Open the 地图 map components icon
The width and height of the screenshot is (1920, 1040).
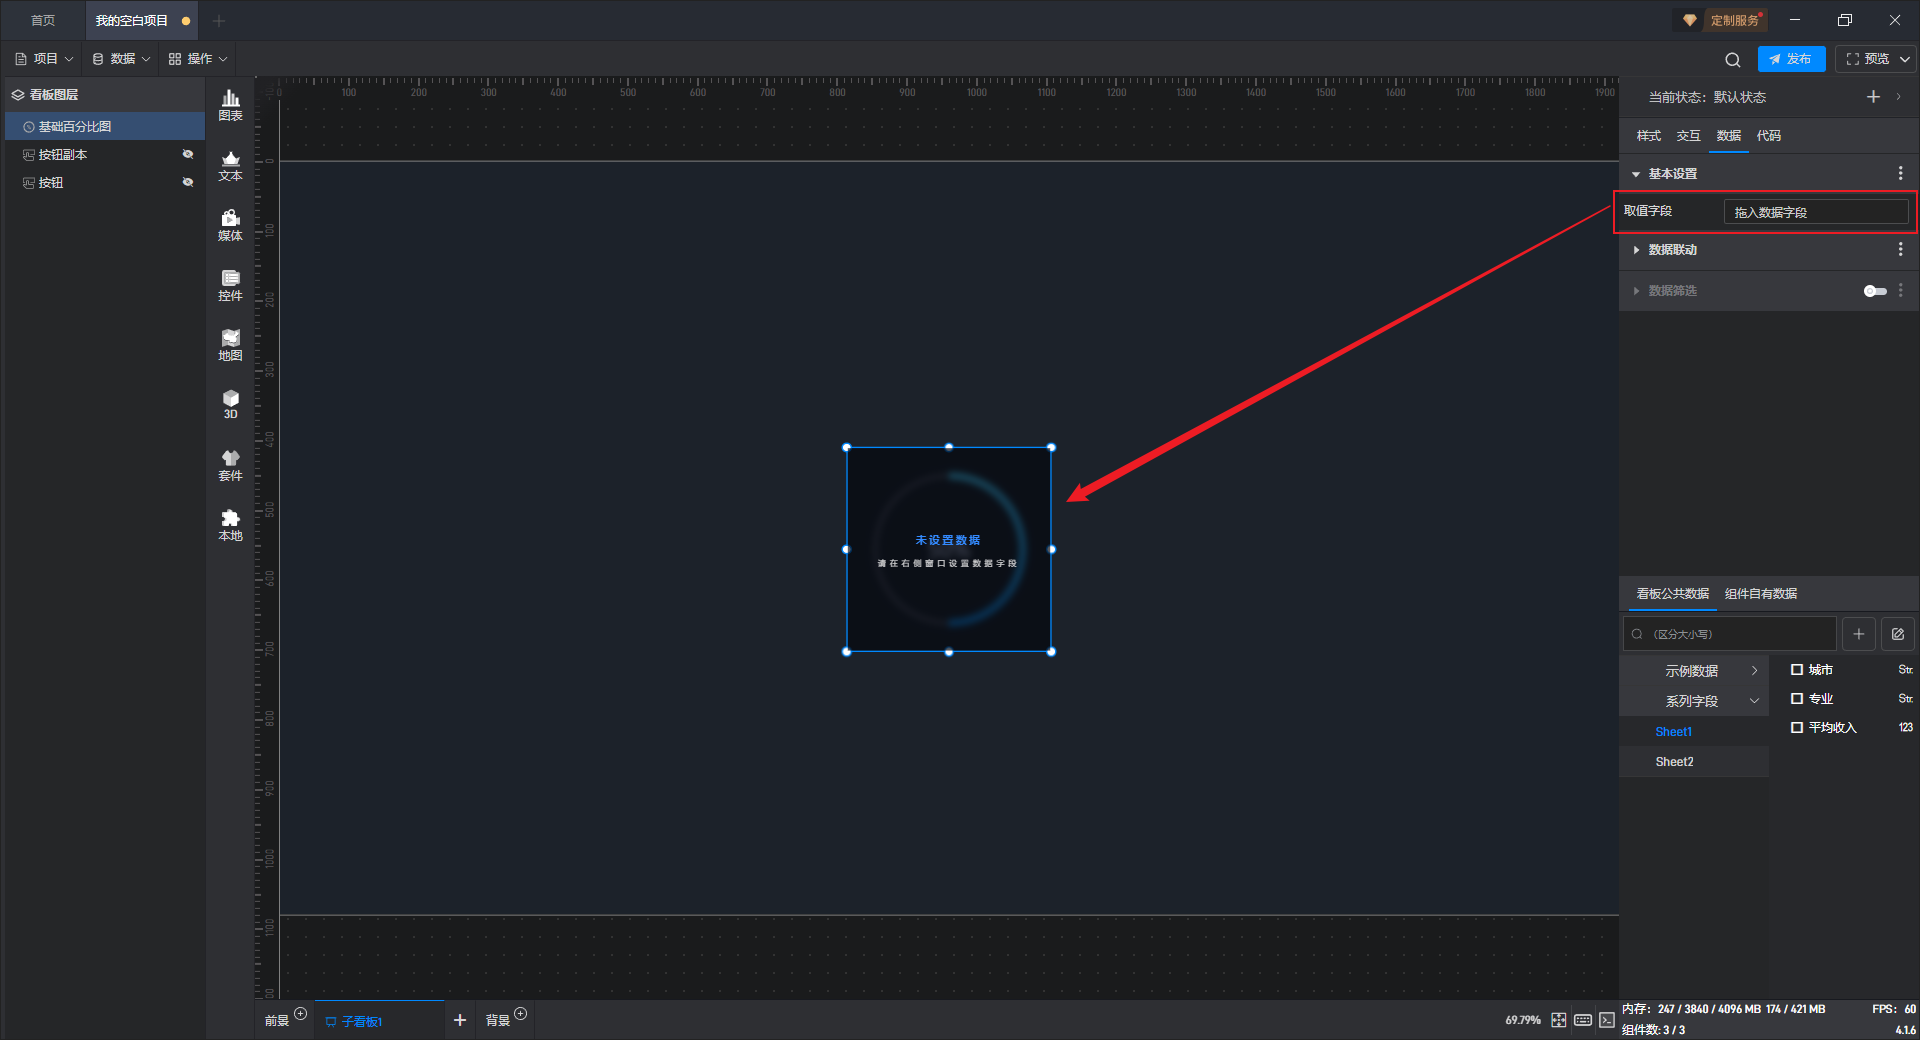230,345
